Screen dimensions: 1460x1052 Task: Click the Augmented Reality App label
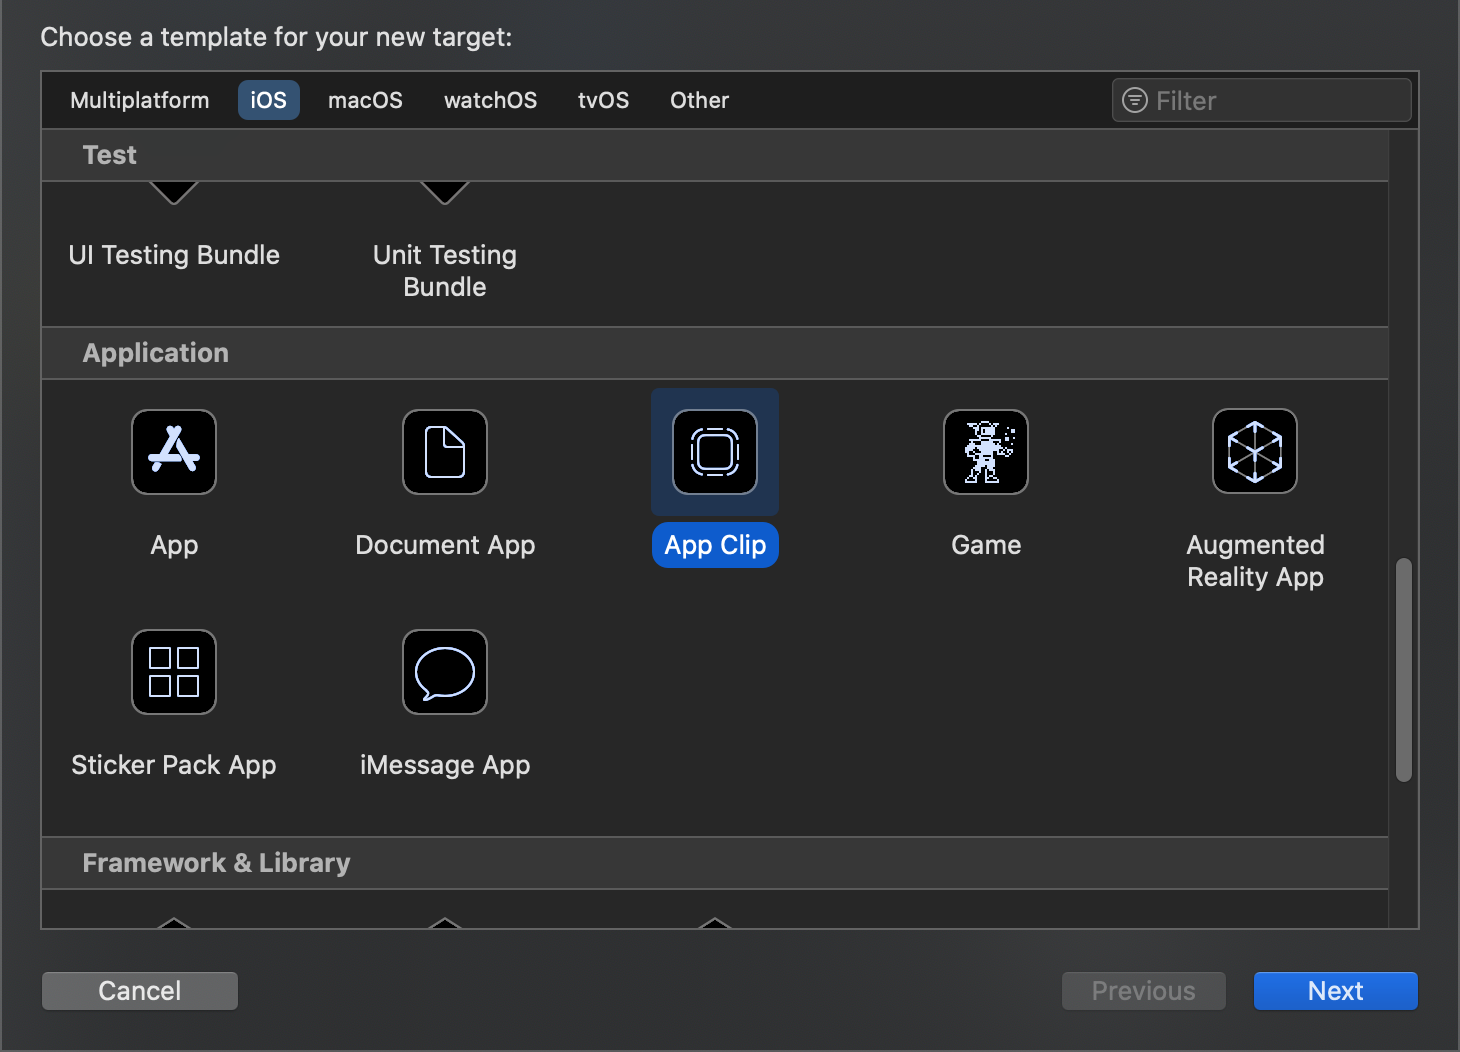[1255, 561]
